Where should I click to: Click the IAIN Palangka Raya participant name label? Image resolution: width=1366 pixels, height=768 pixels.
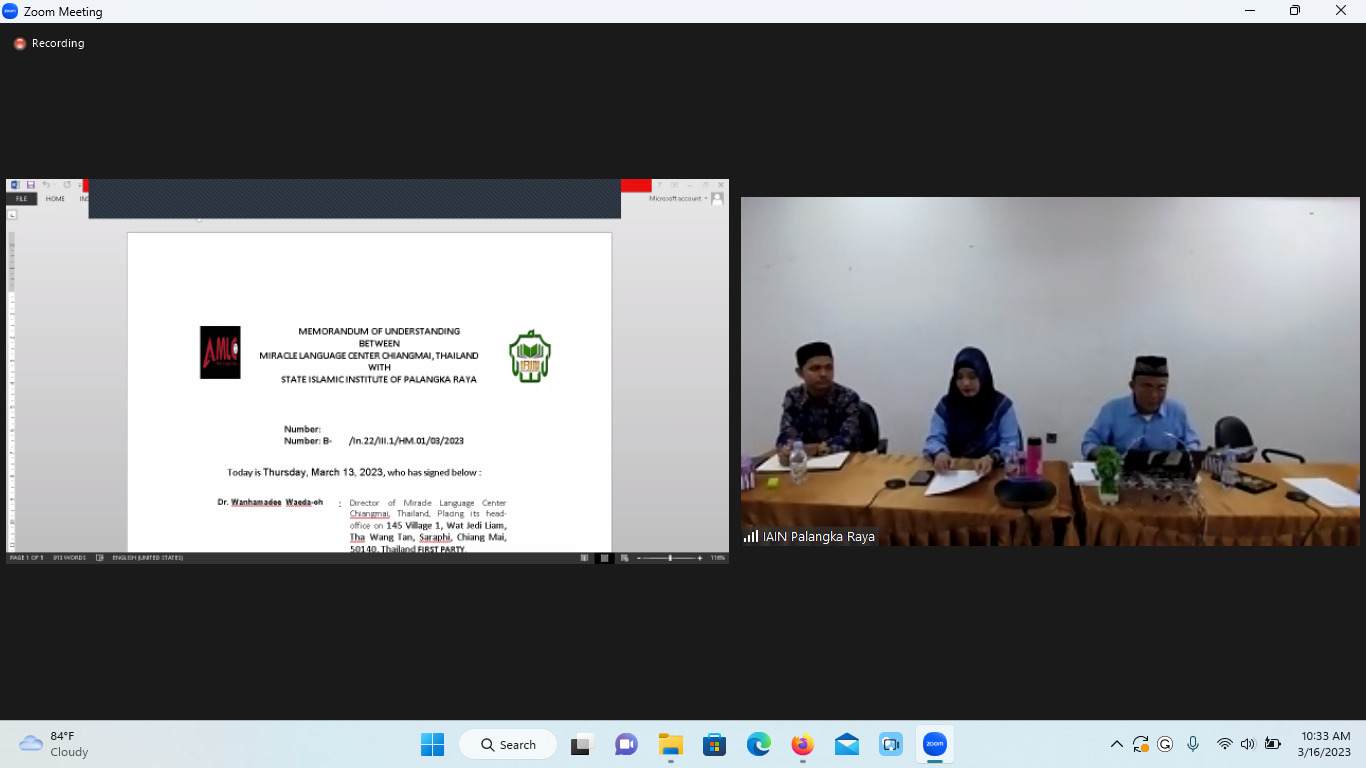819,536
